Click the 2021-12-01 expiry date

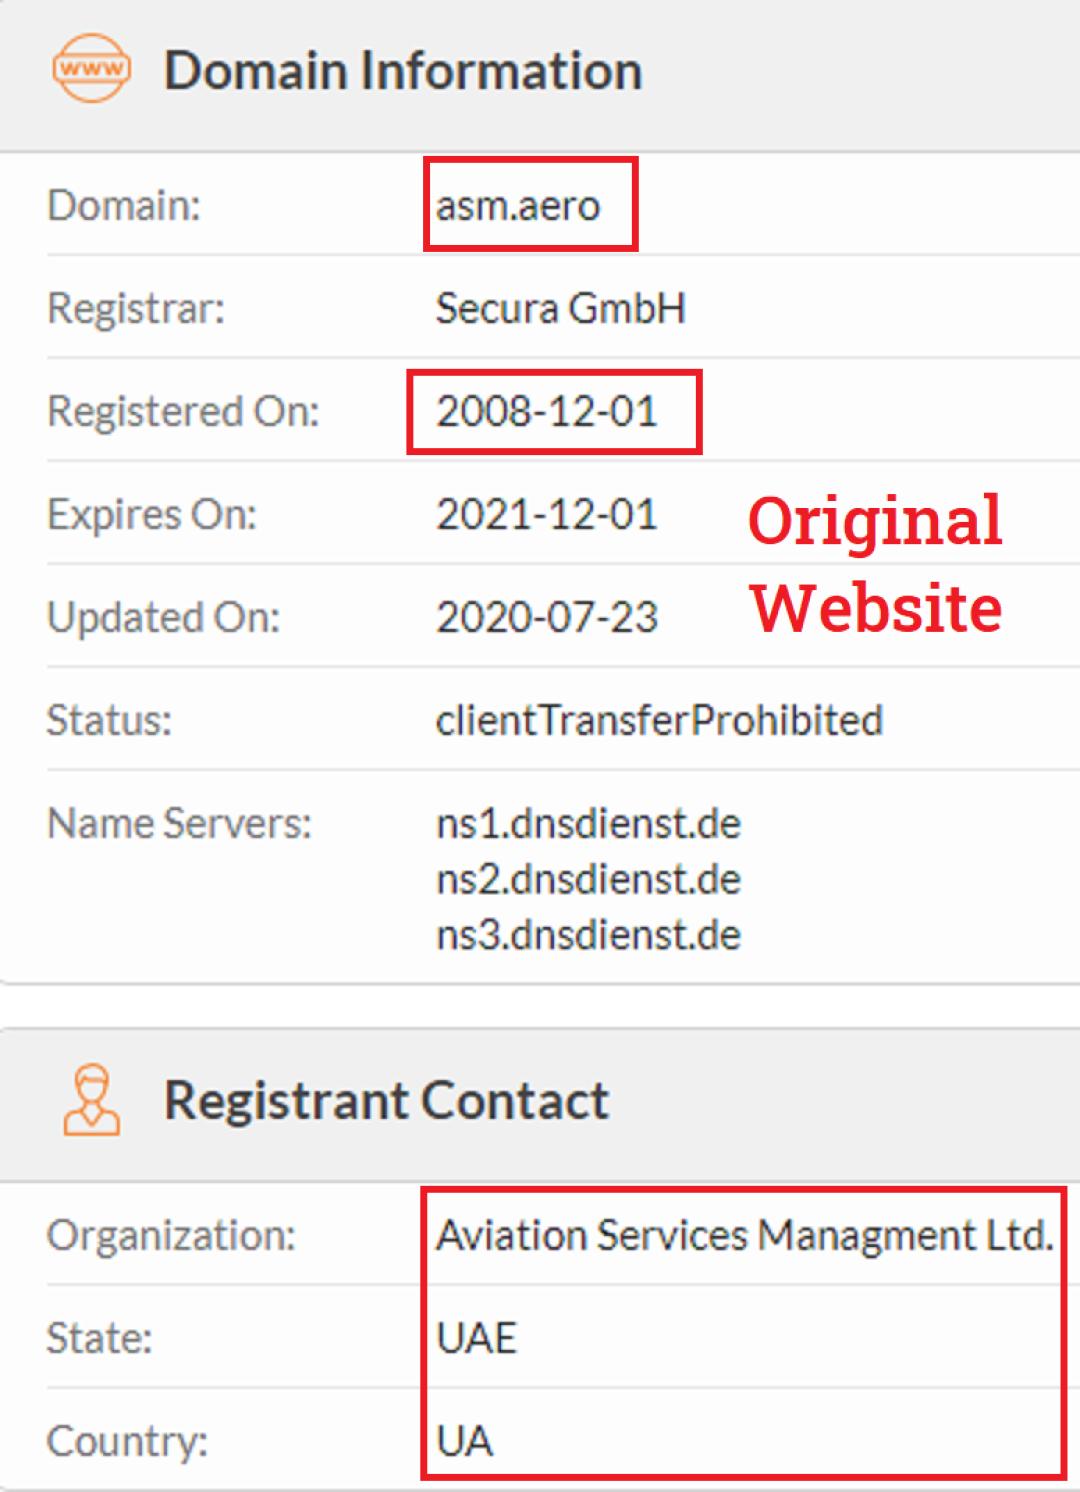[x=547, y=515]
